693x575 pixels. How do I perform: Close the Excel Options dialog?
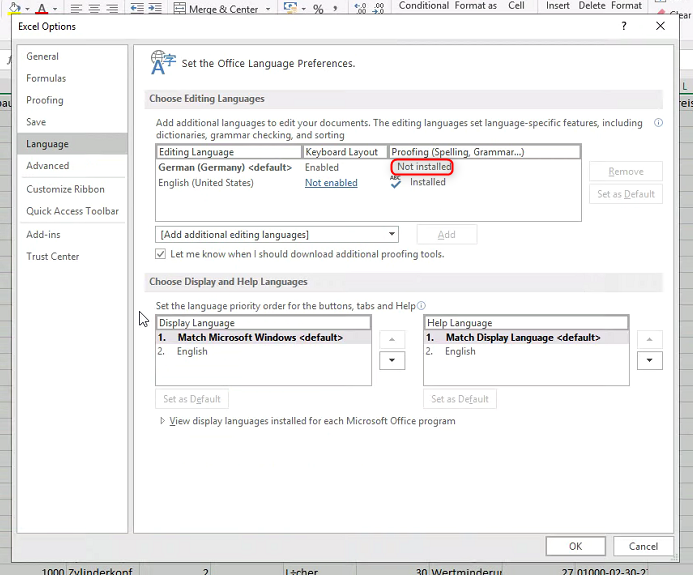(x=660, y=26)
